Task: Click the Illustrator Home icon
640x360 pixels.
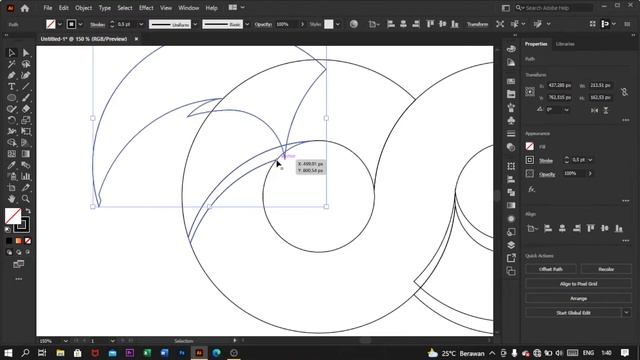Action: click(x=25, y=8)
